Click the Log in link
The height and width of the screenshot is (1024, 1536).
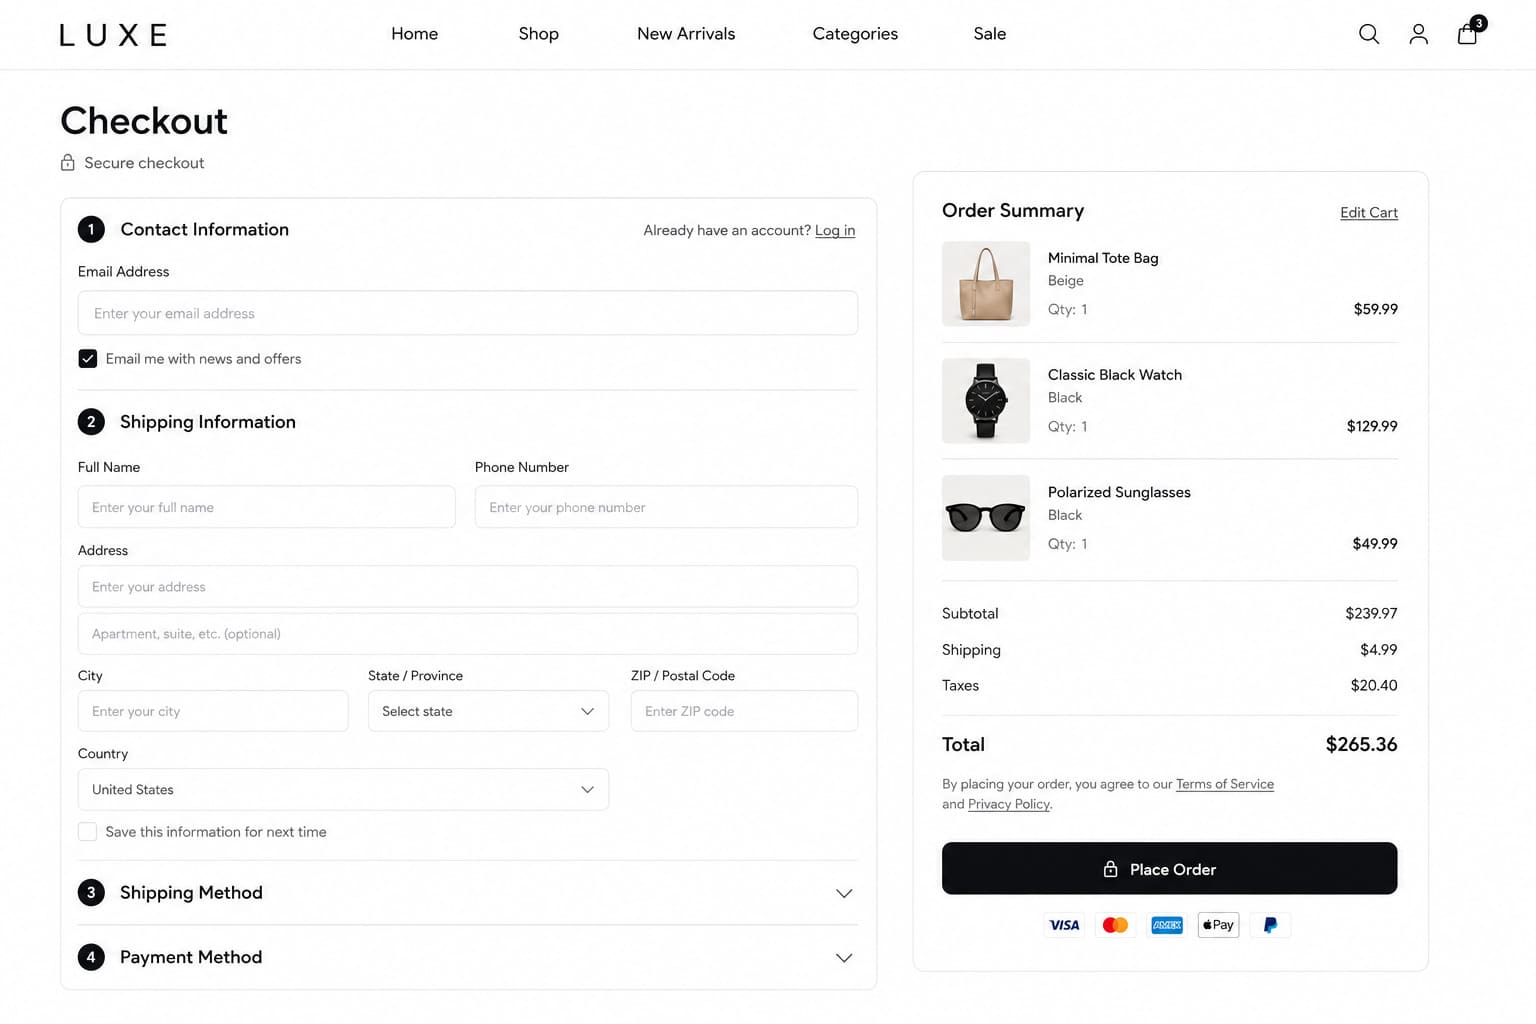coord(835,230)
